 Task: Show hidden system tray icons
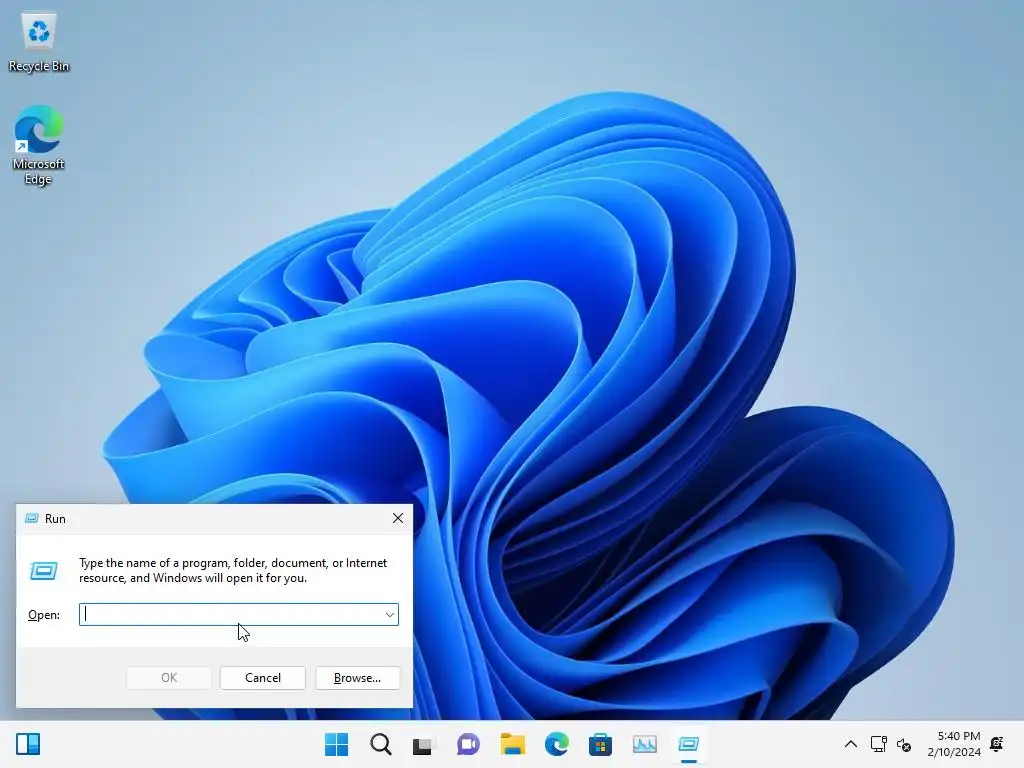point(851,744)
